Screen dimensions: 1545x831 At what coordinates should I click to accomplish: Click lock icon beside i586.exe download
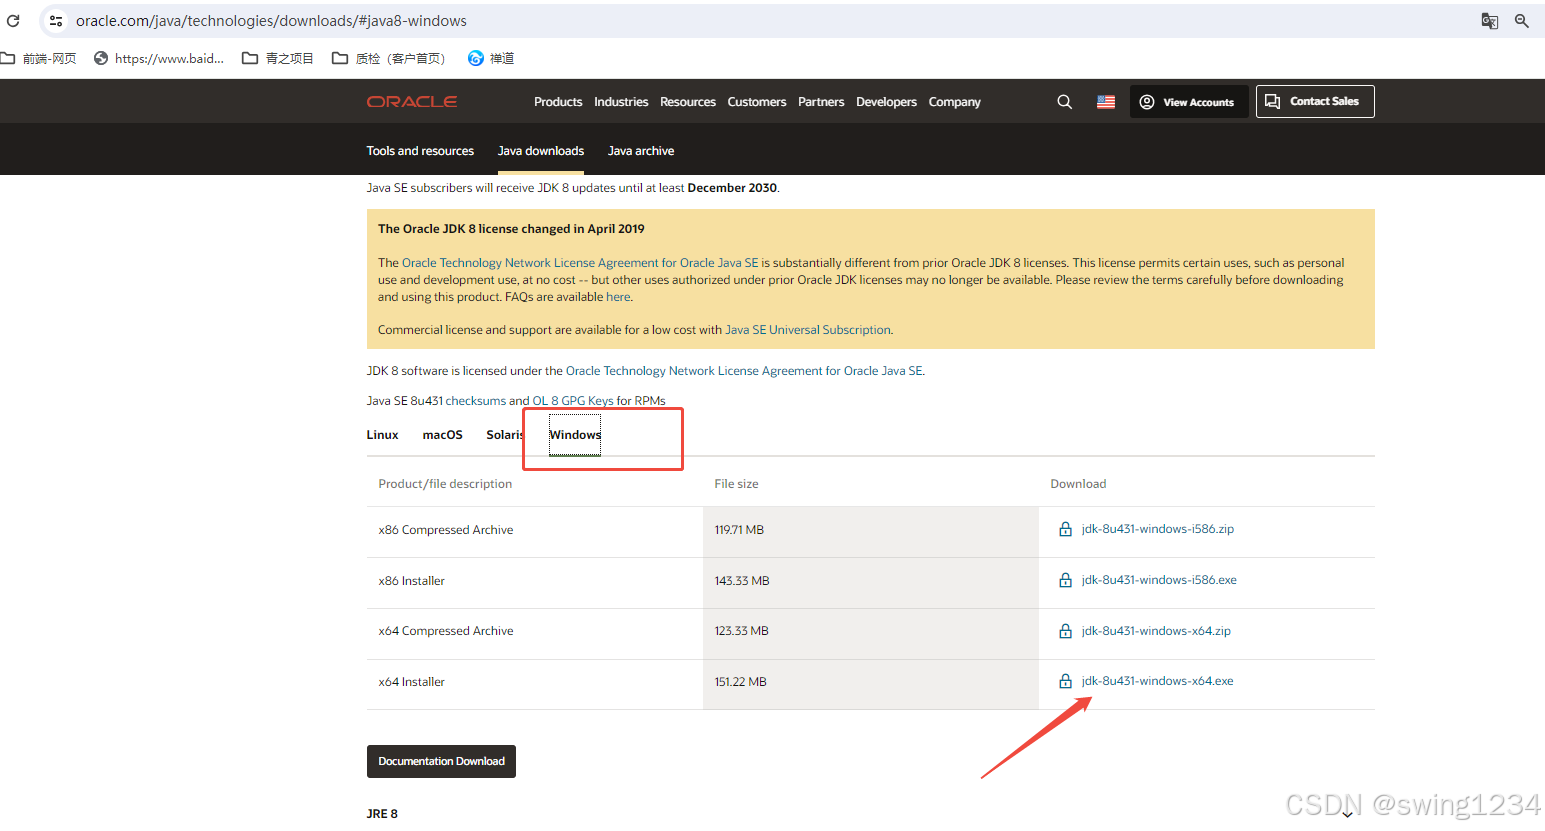[x=1065, y=580]
